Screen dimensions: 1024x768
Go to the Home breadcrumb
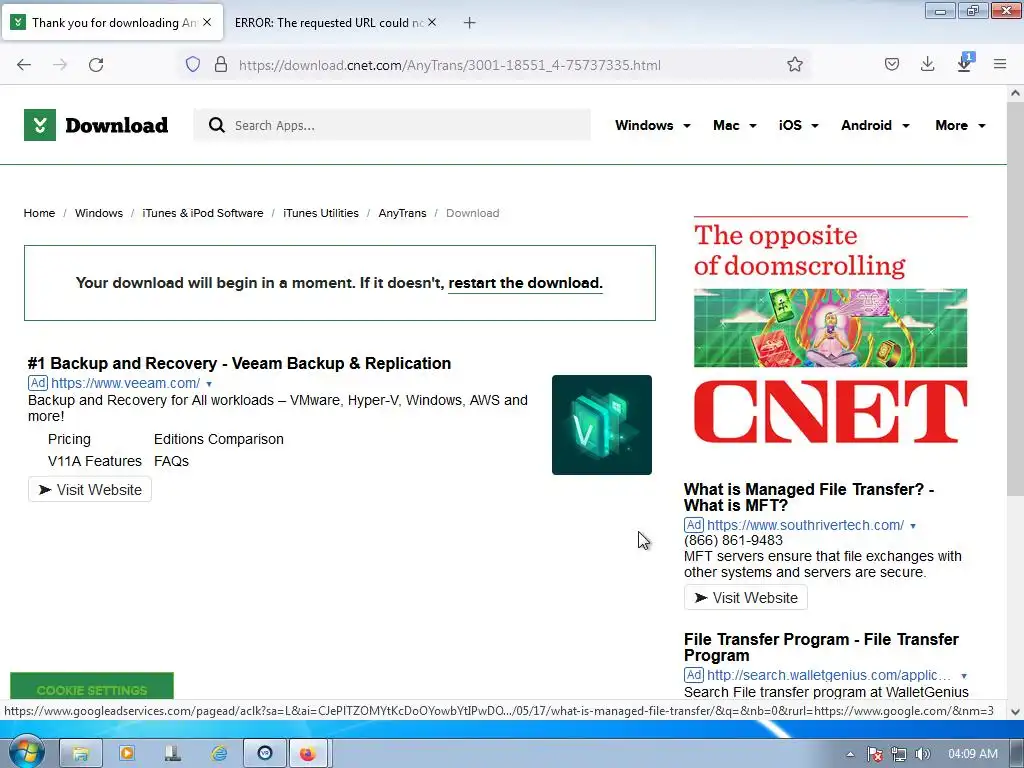(x=39, y=213)
